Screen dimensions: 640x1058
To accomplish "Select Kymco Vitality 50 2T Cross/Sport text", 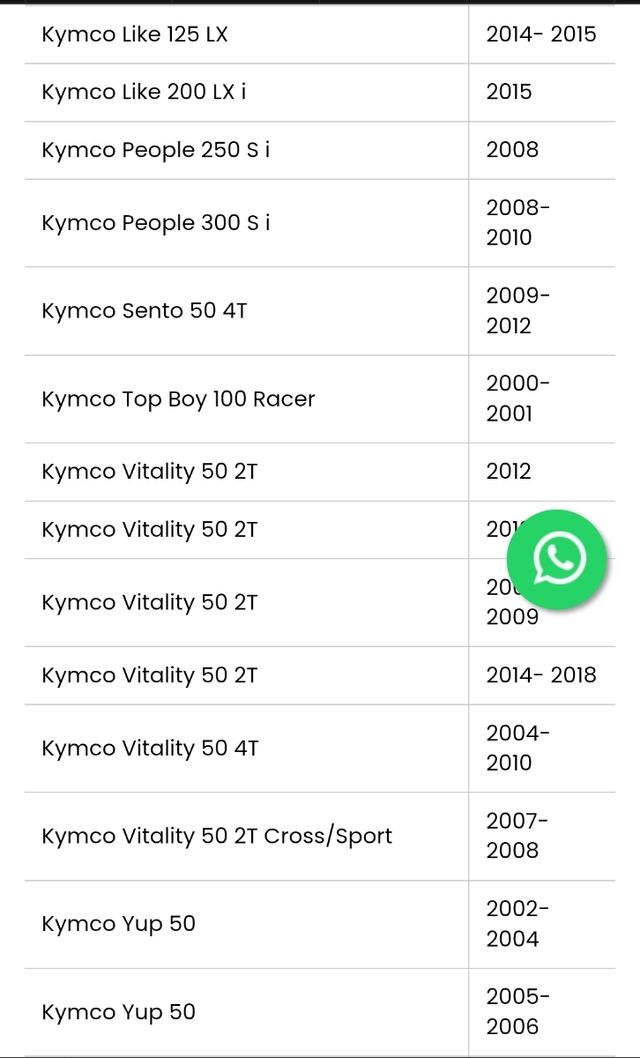I will pos(217,836).
